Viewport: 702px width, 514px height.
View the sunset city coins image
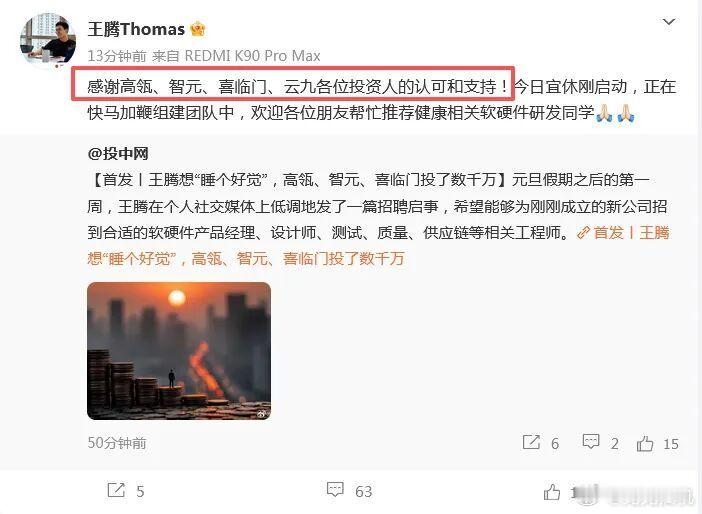pos(179,351)
